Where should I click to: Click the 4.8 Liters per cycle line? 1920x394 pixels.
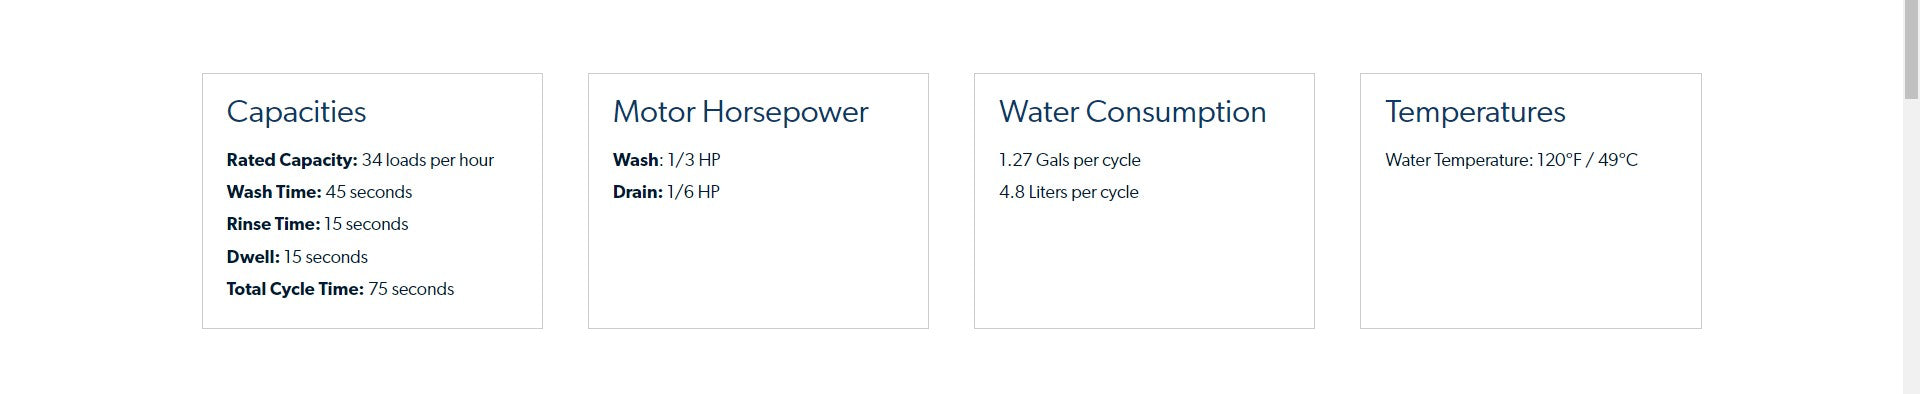coord(1068,192)
